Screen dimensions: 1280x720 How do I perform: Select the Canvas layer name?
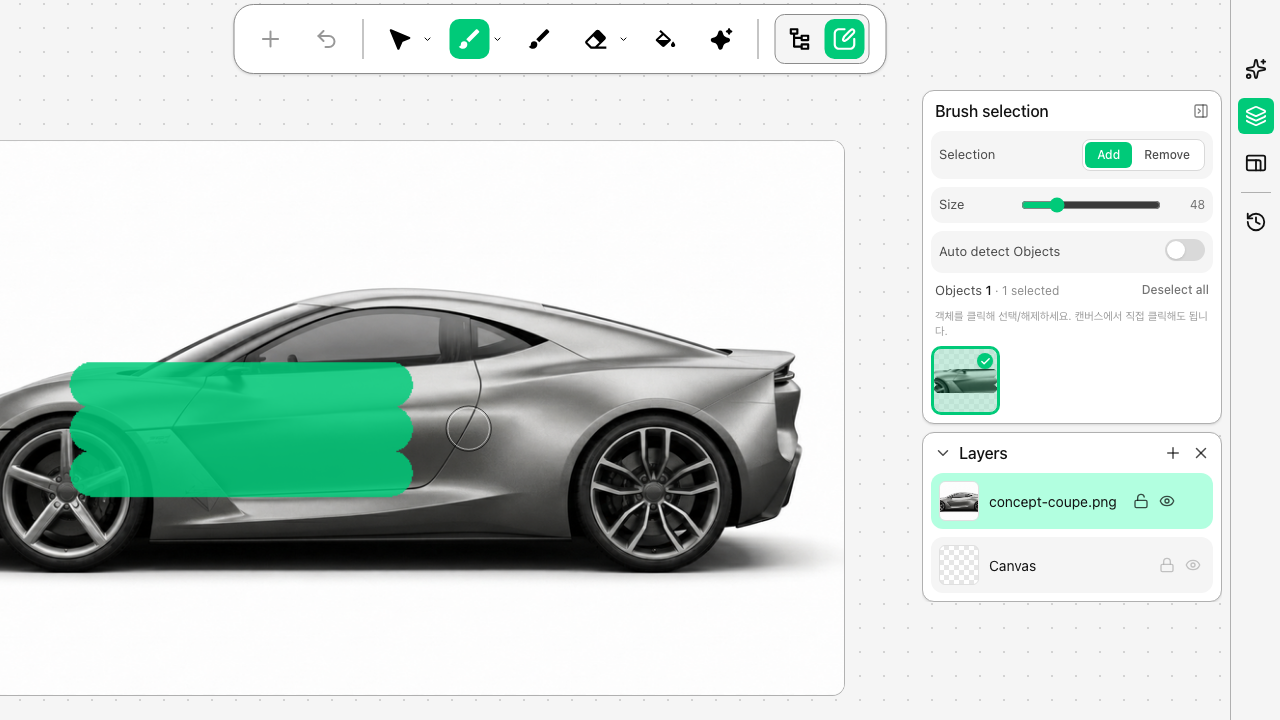(1012, 566)
